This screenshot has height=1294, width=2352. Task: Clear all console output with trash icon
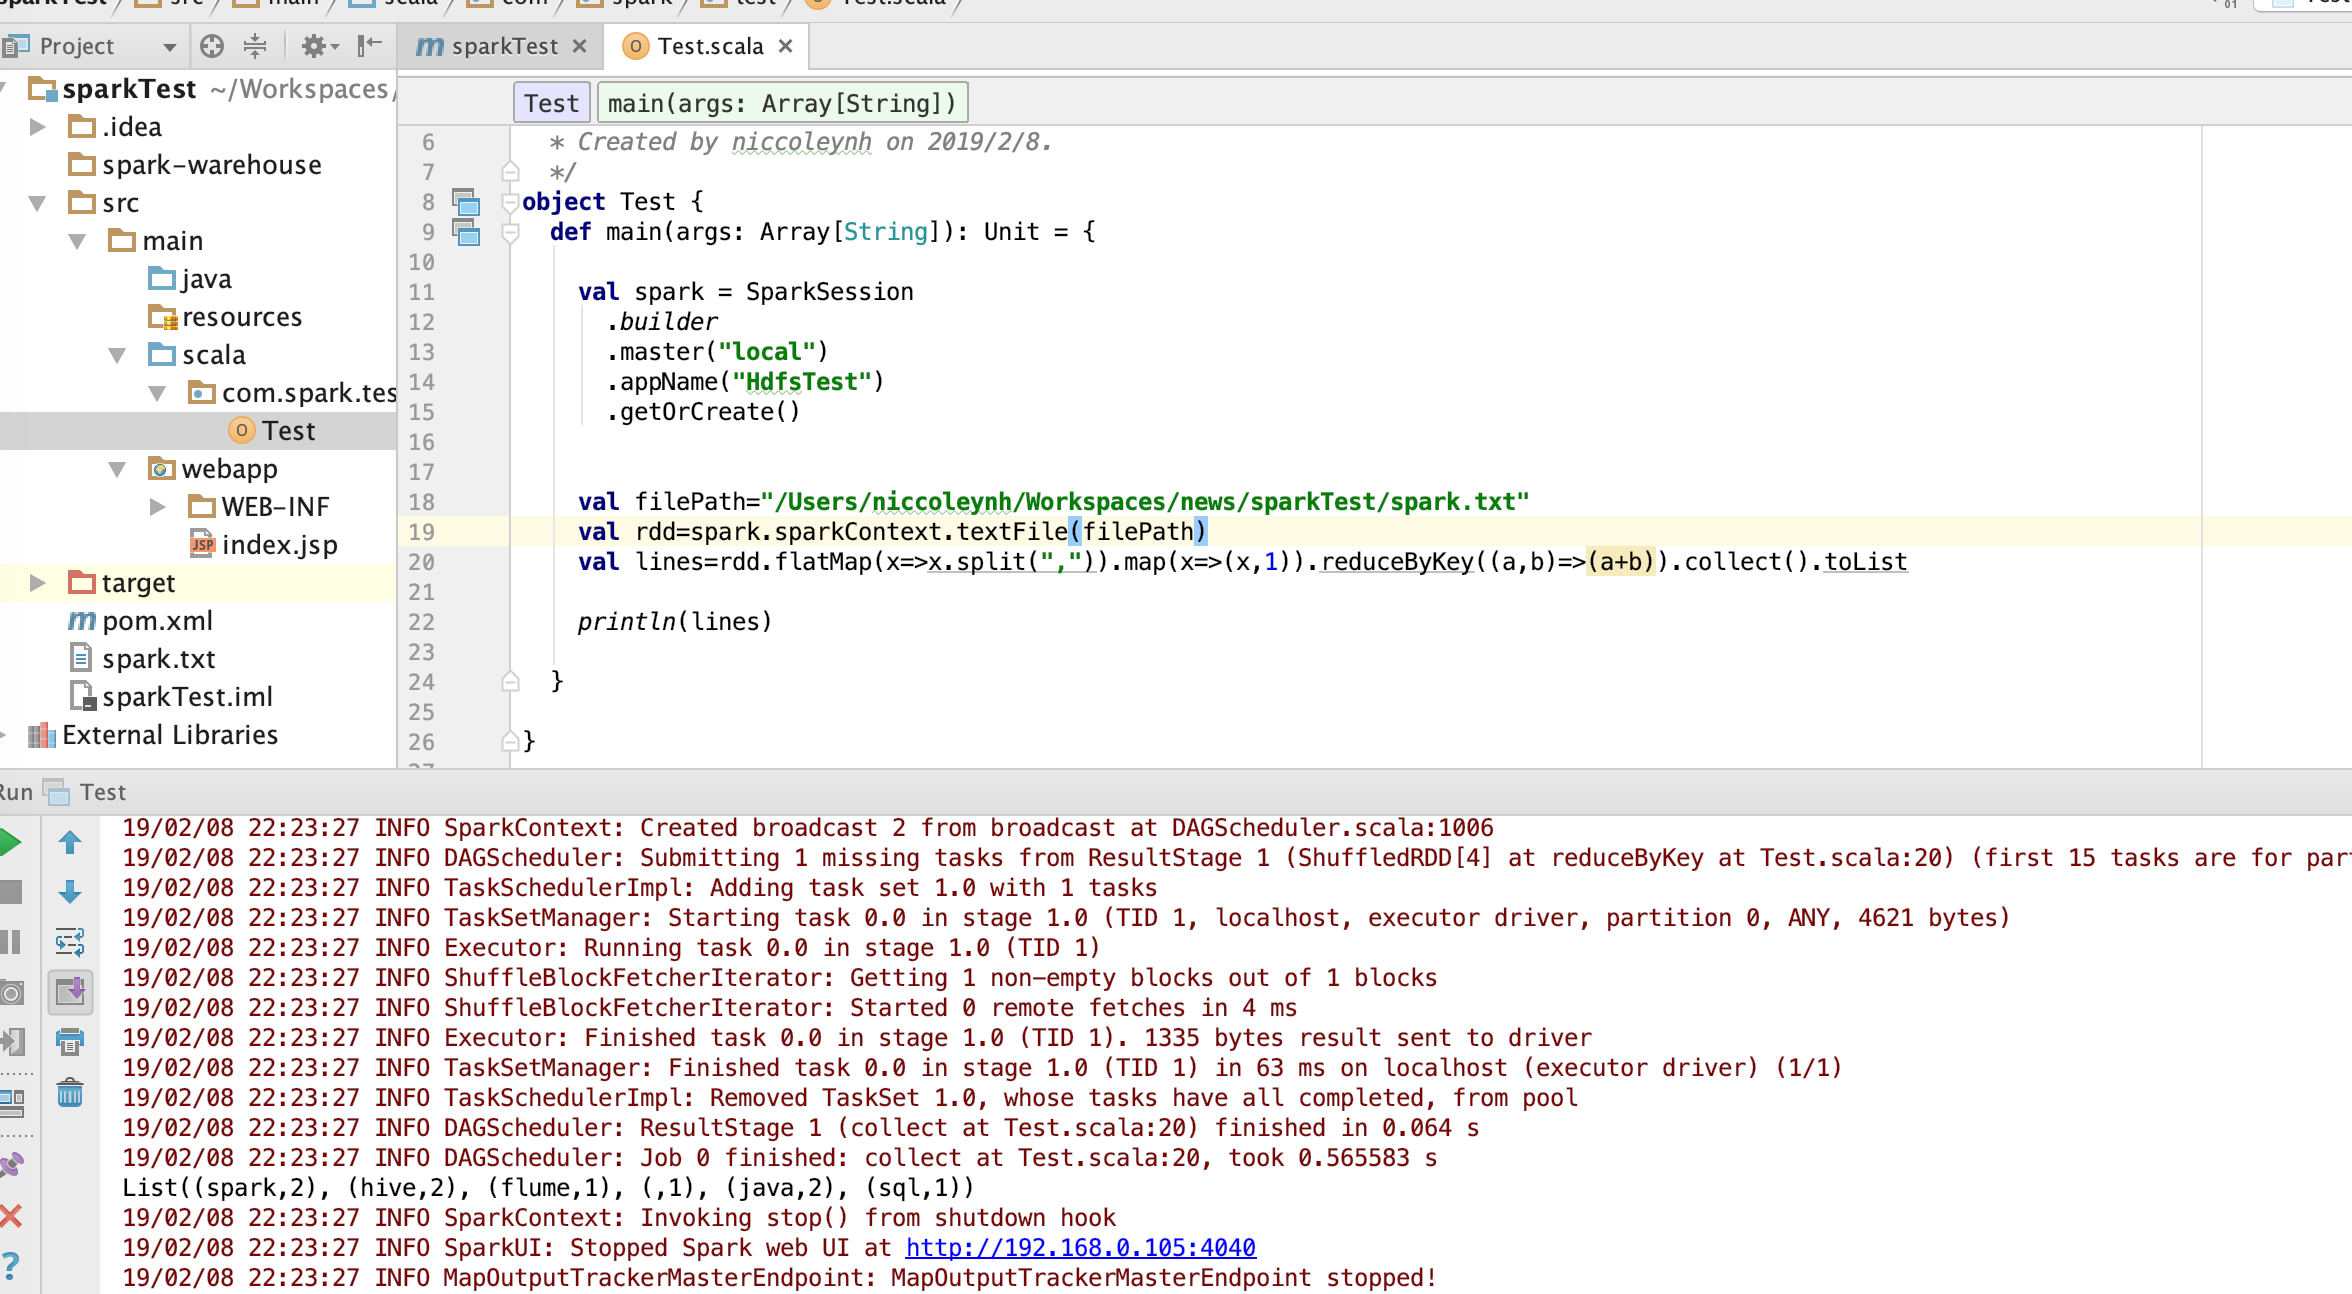coord(70,1092)
